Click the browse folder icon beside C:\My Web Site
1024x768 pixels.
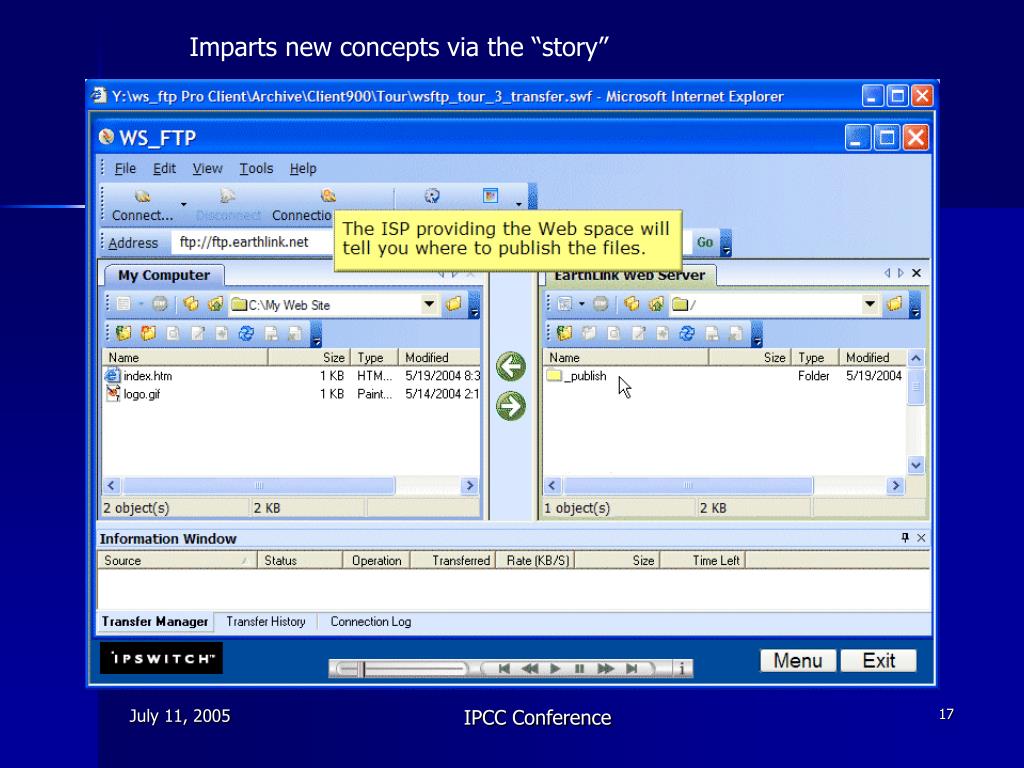454,304
